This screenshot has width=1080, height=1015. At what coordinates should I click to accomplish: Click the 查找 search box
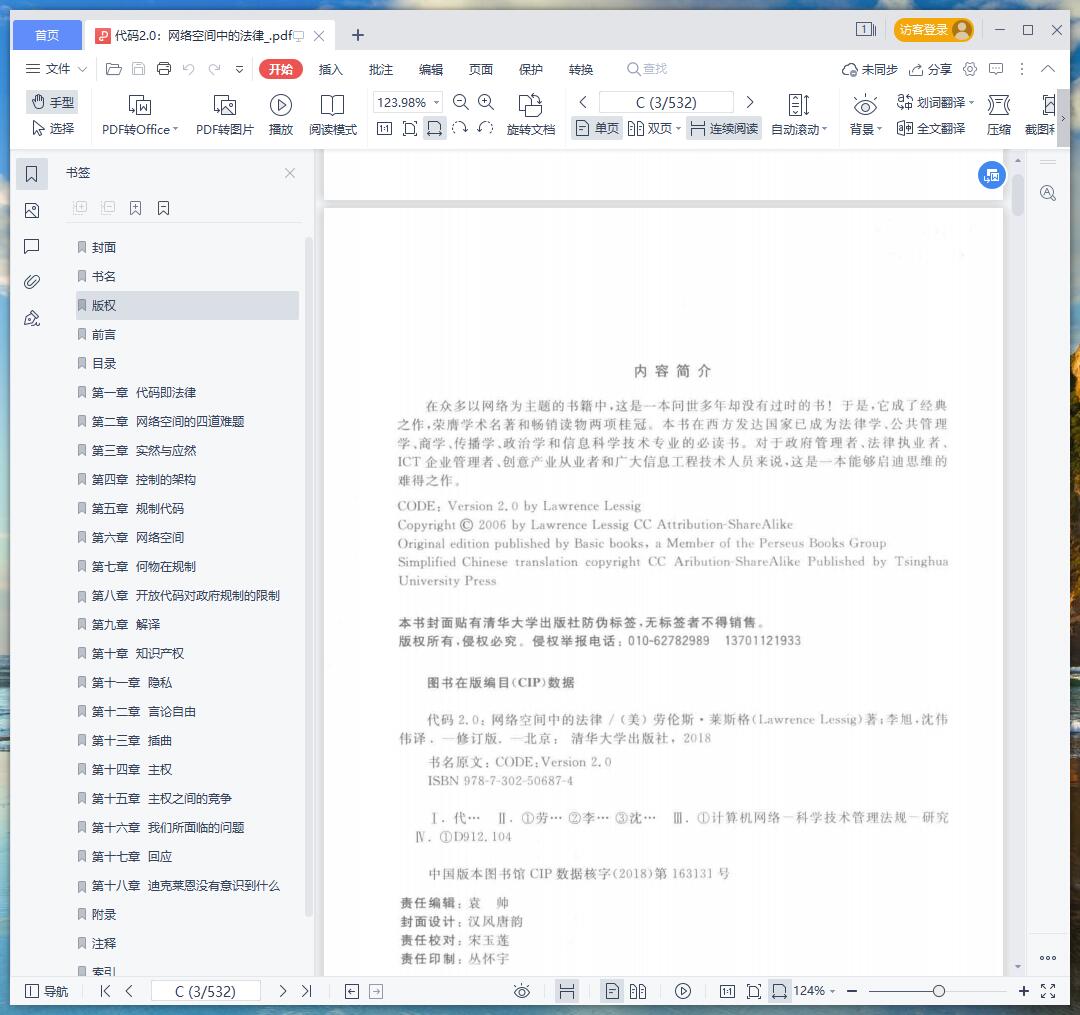647,69
